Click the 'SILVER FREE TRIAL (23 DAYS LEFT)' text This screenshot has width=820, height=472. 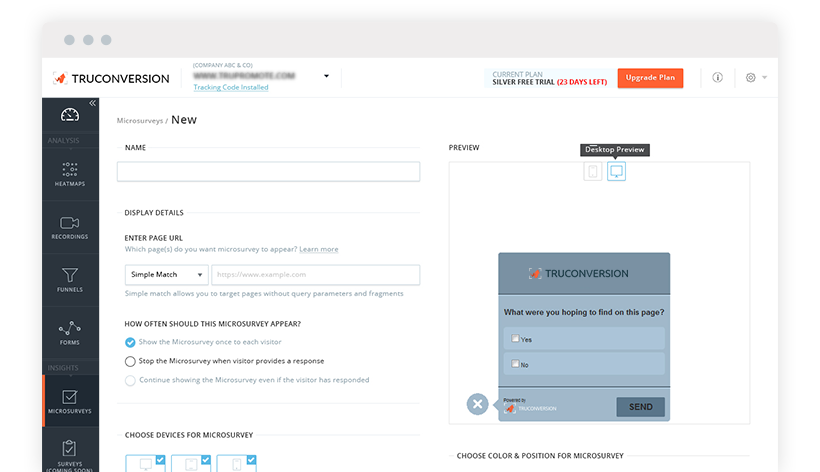(550, 82)
